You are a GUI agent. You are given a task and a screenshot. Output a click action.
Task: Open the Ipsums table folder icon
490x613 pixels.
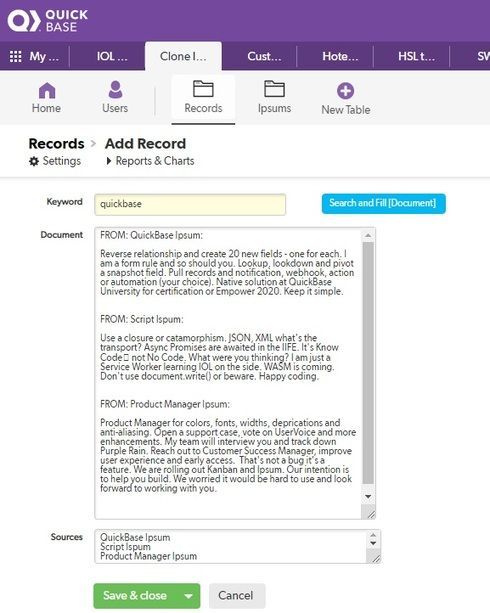pyautogui.click(x=274, y=89)
